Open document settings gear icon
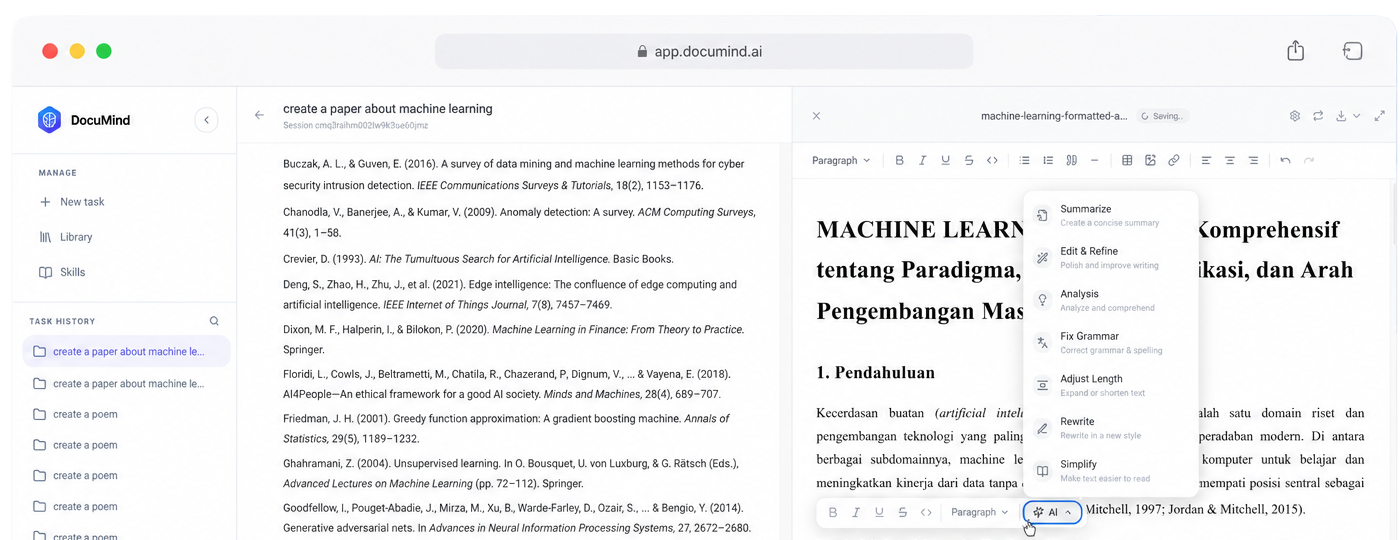This screenshot has width=1400, height=540. coord(1295,116)
